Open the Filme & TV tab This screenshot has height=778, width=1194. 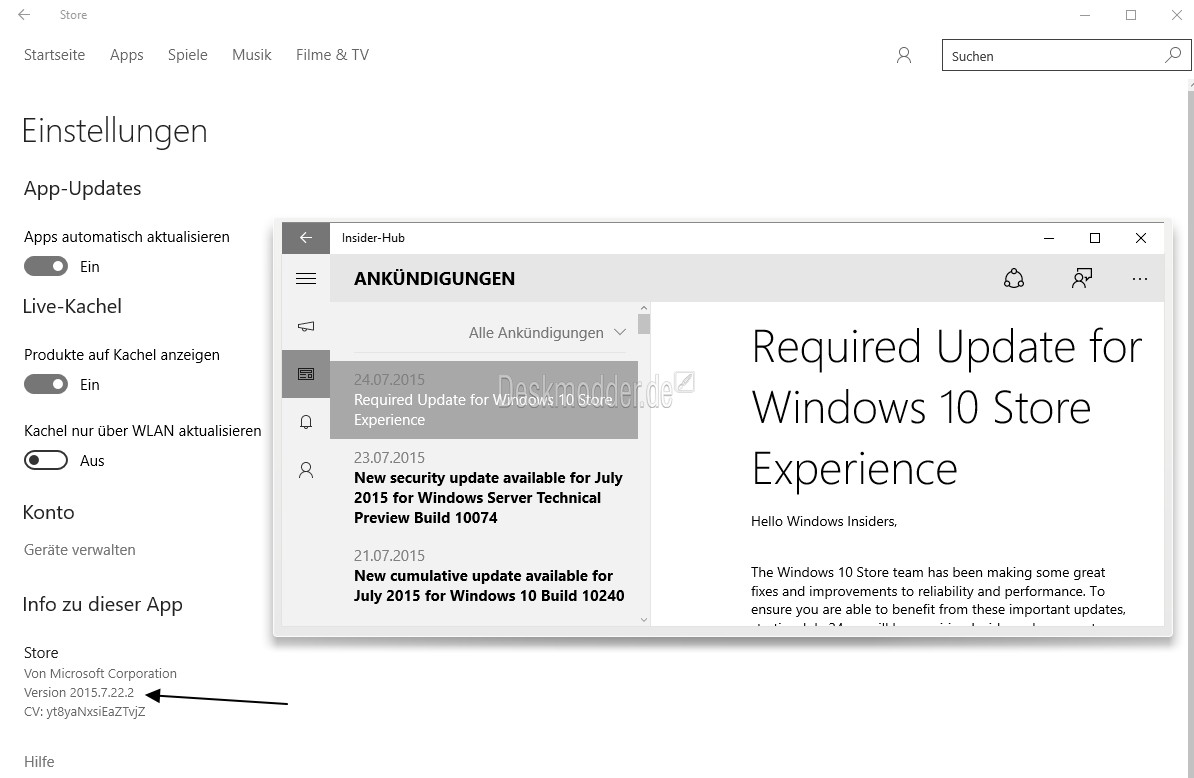click(332, 55)
